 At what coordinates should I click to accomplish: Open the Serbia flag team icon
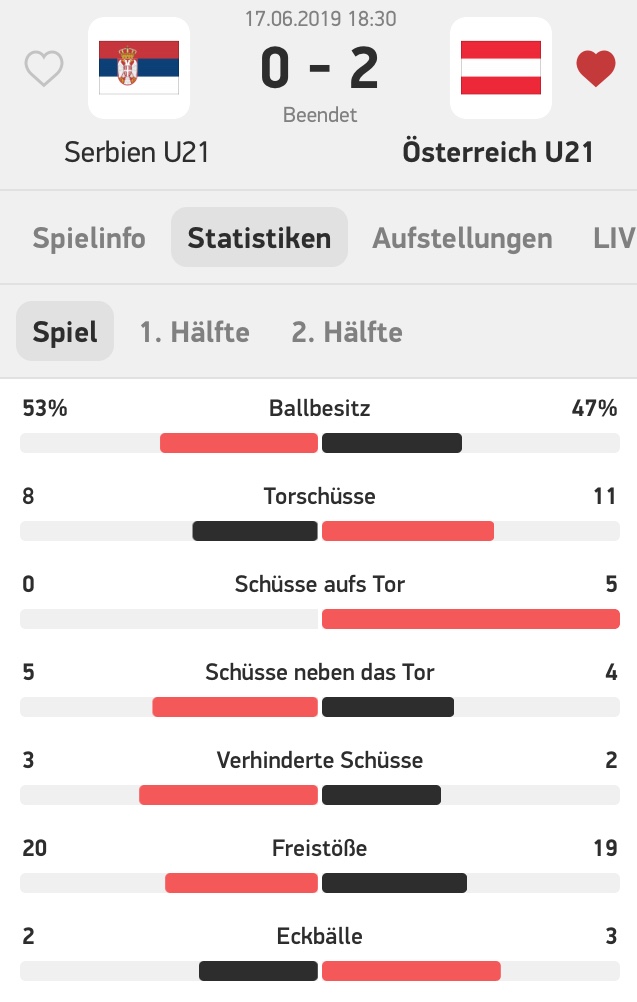pos(139,68)
